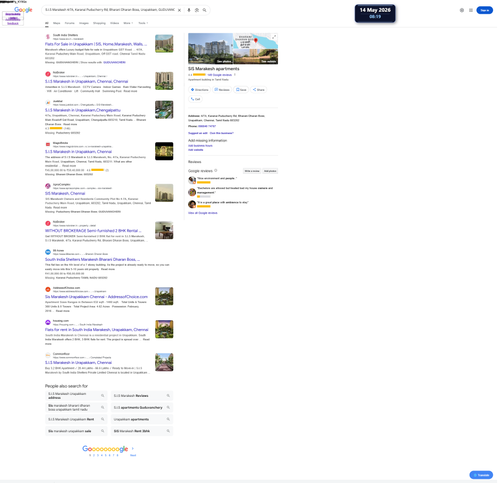Start voice search with microphone icon
The height and width of the screenshot is (483, 500).
[189, 10]
